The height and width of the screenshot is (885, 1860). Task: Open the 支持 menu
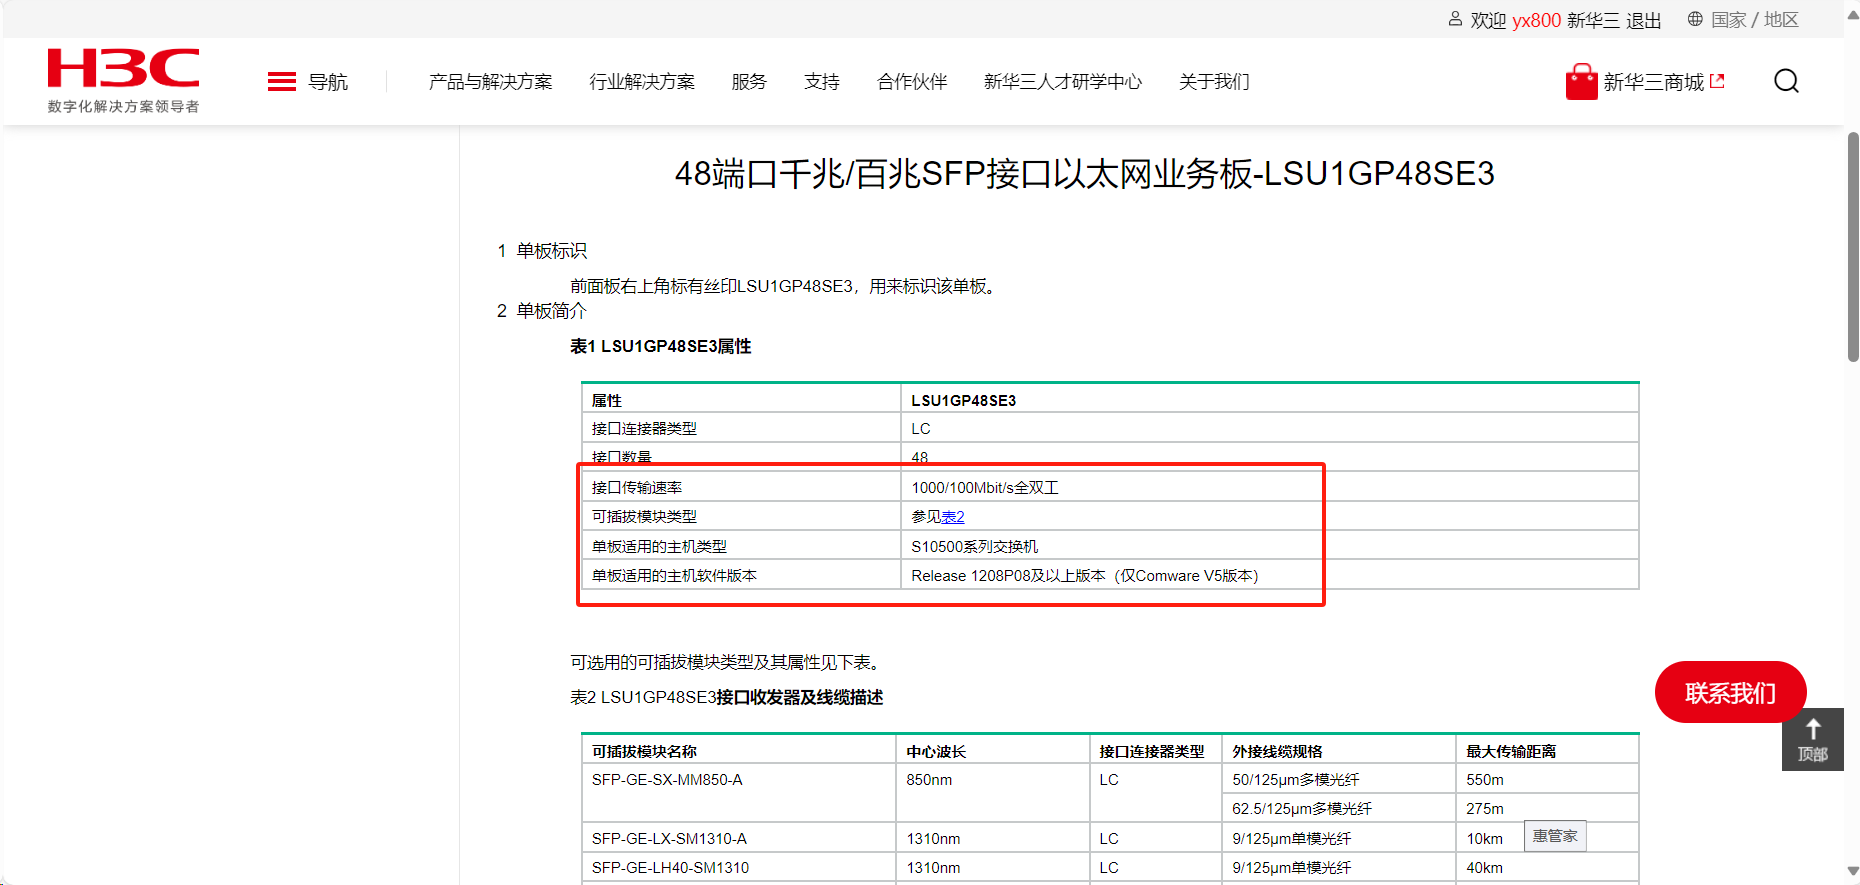pyautogui.click(x=822, y=82)
